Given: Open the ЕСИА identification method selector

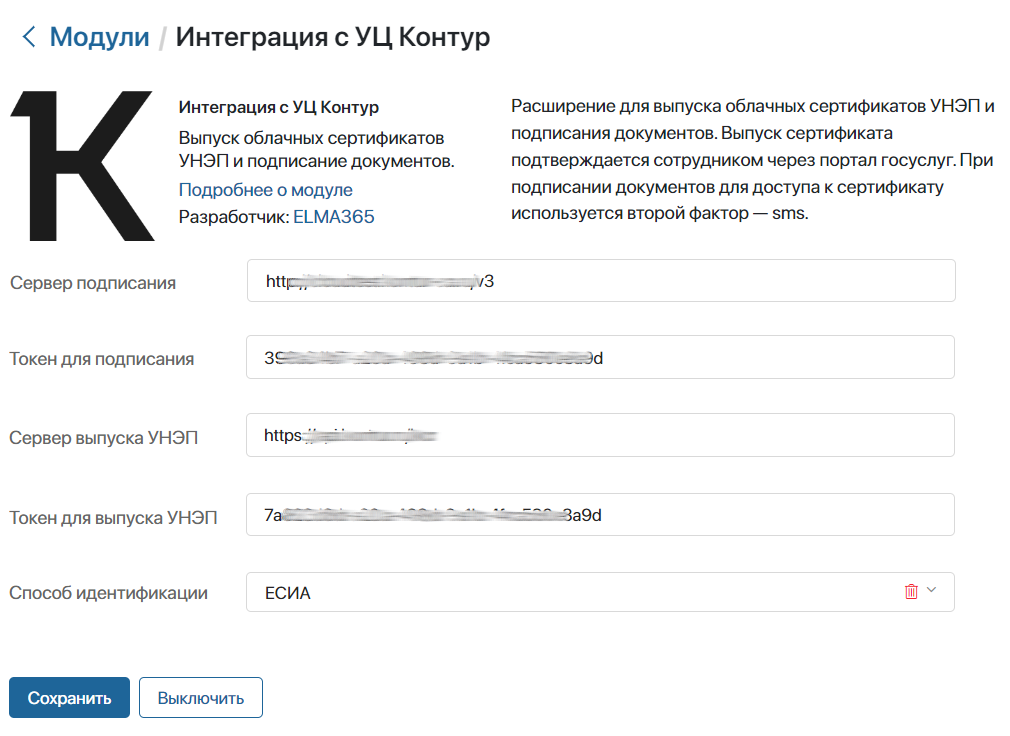Looking at the screenshot, I should coord(600,592).
